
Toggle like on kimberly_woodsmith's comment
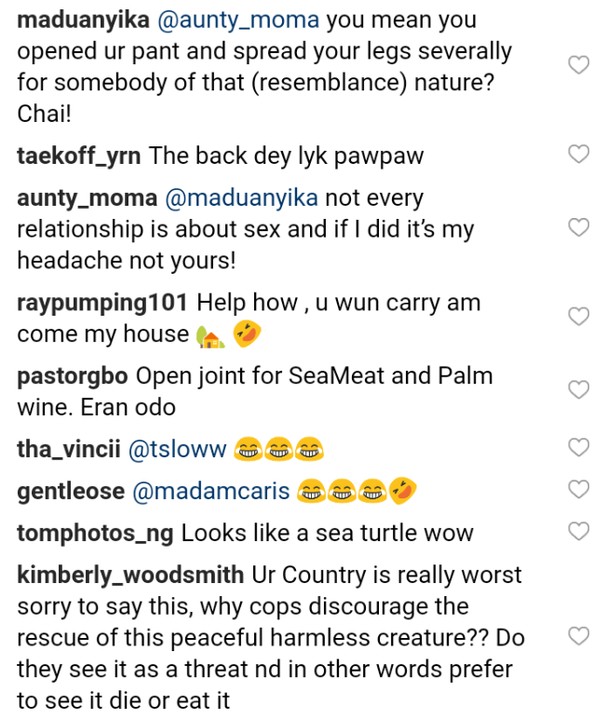tap(577, 636)
